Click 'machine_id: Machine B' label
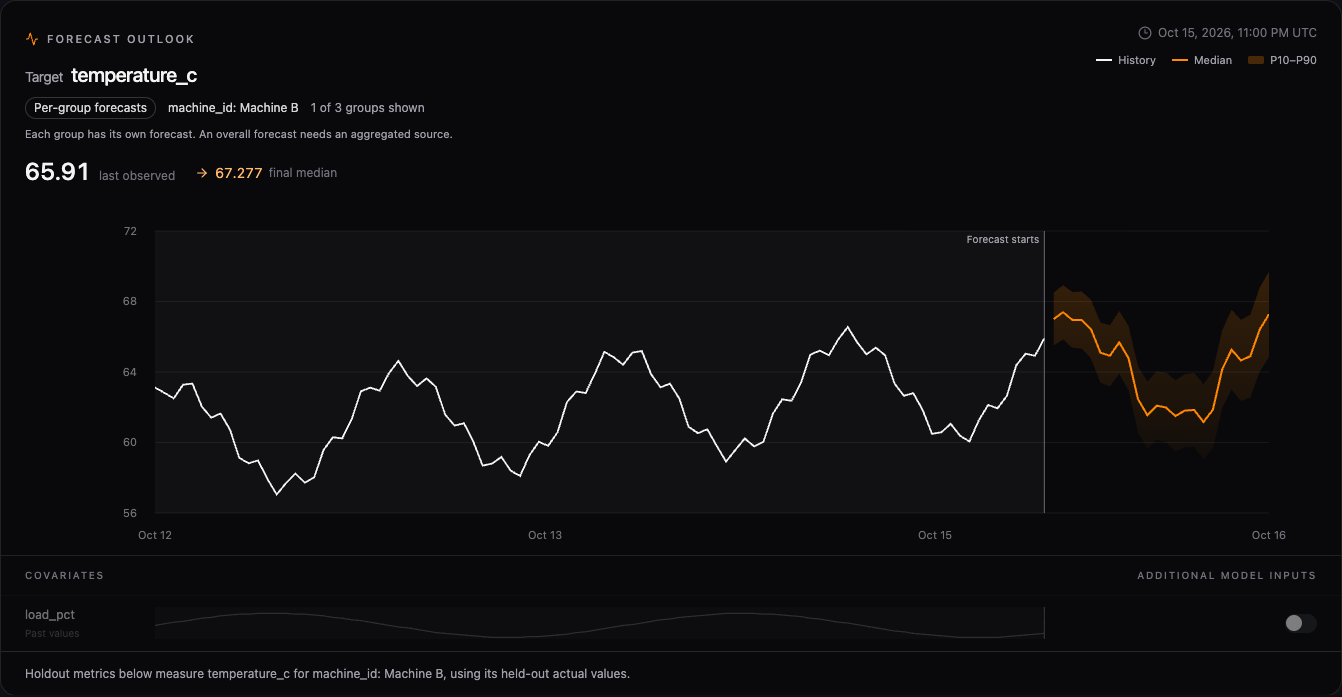 click(233, 108)
